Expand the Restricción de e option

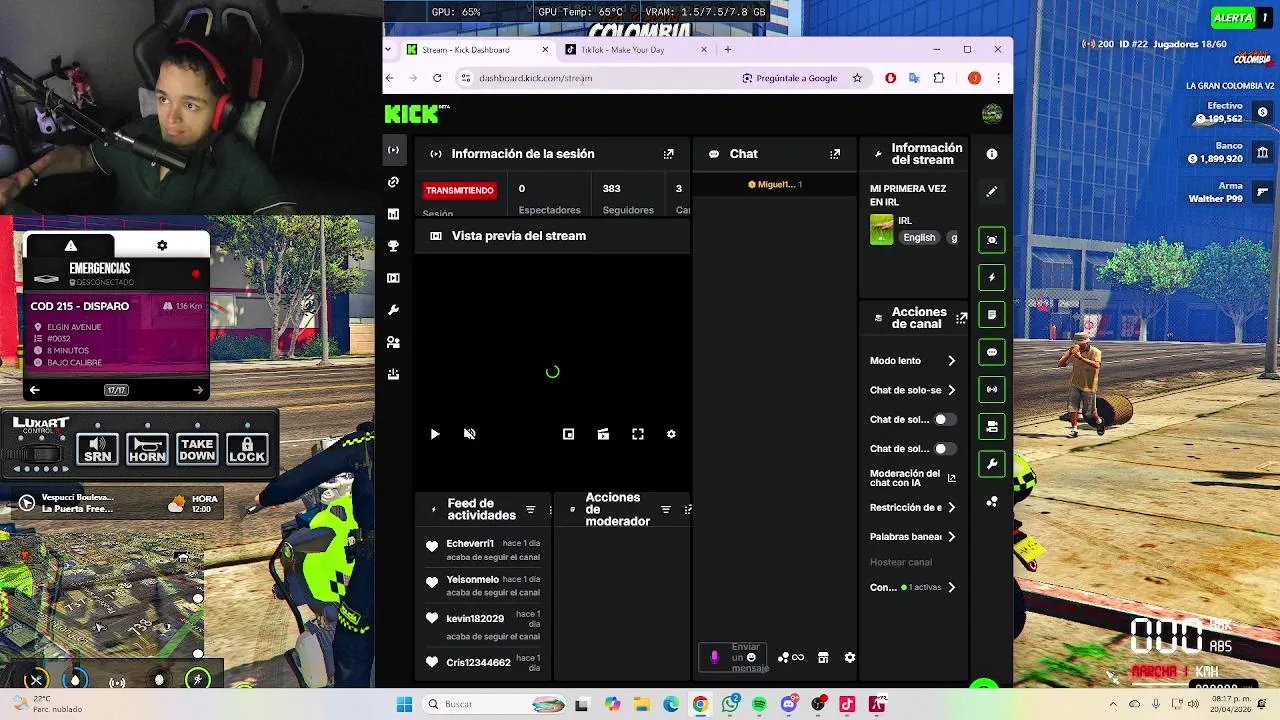coord(951,508)
